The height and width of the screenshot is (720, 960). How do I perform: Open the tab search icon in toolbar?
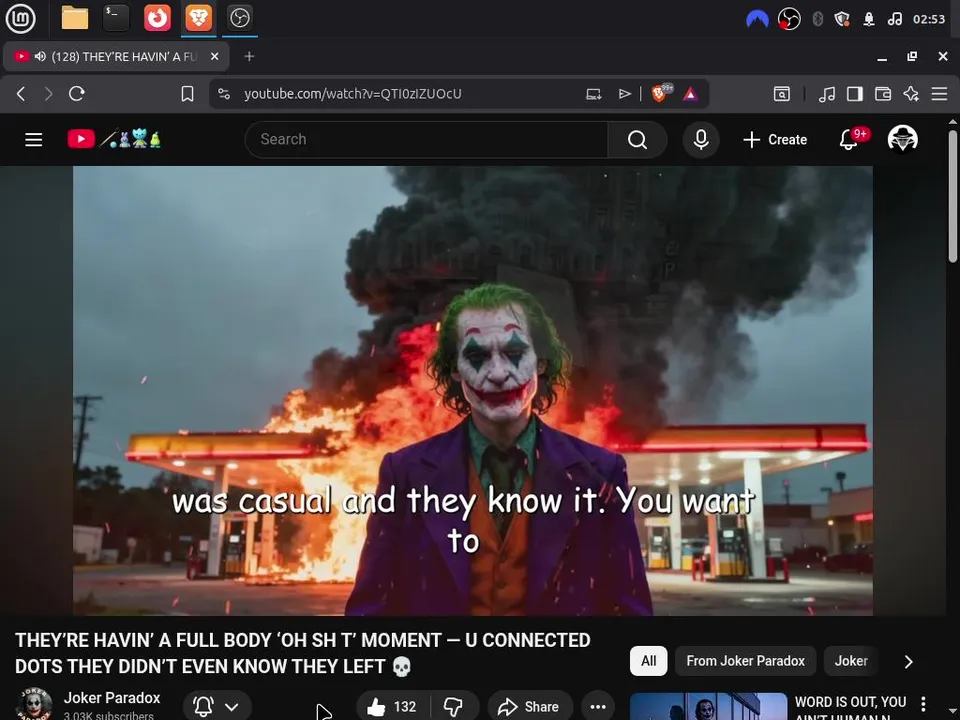point(782,94)
